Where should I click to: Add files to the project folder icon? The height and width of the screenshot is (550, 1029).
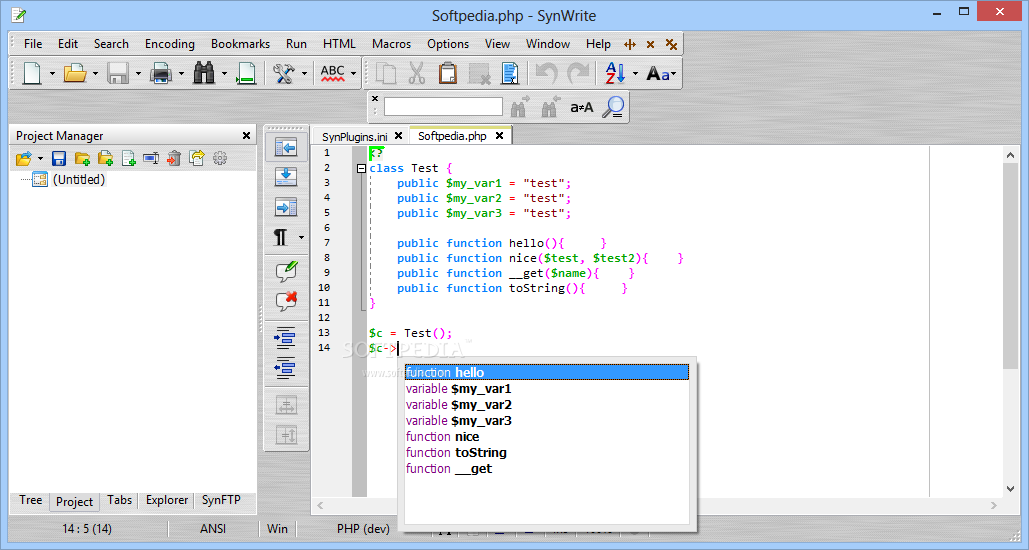click(105, 158)
